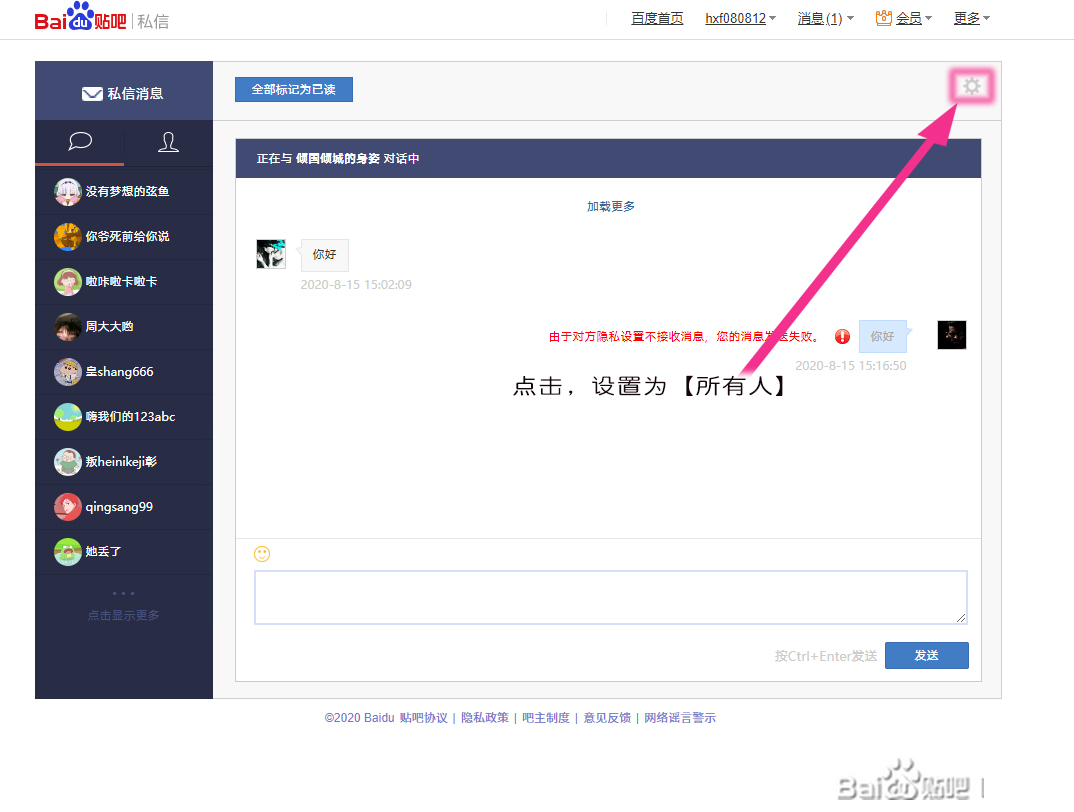Open 网络谣言警示 footer link
Screen dimensions: 1074x812
tap(680, 718)
